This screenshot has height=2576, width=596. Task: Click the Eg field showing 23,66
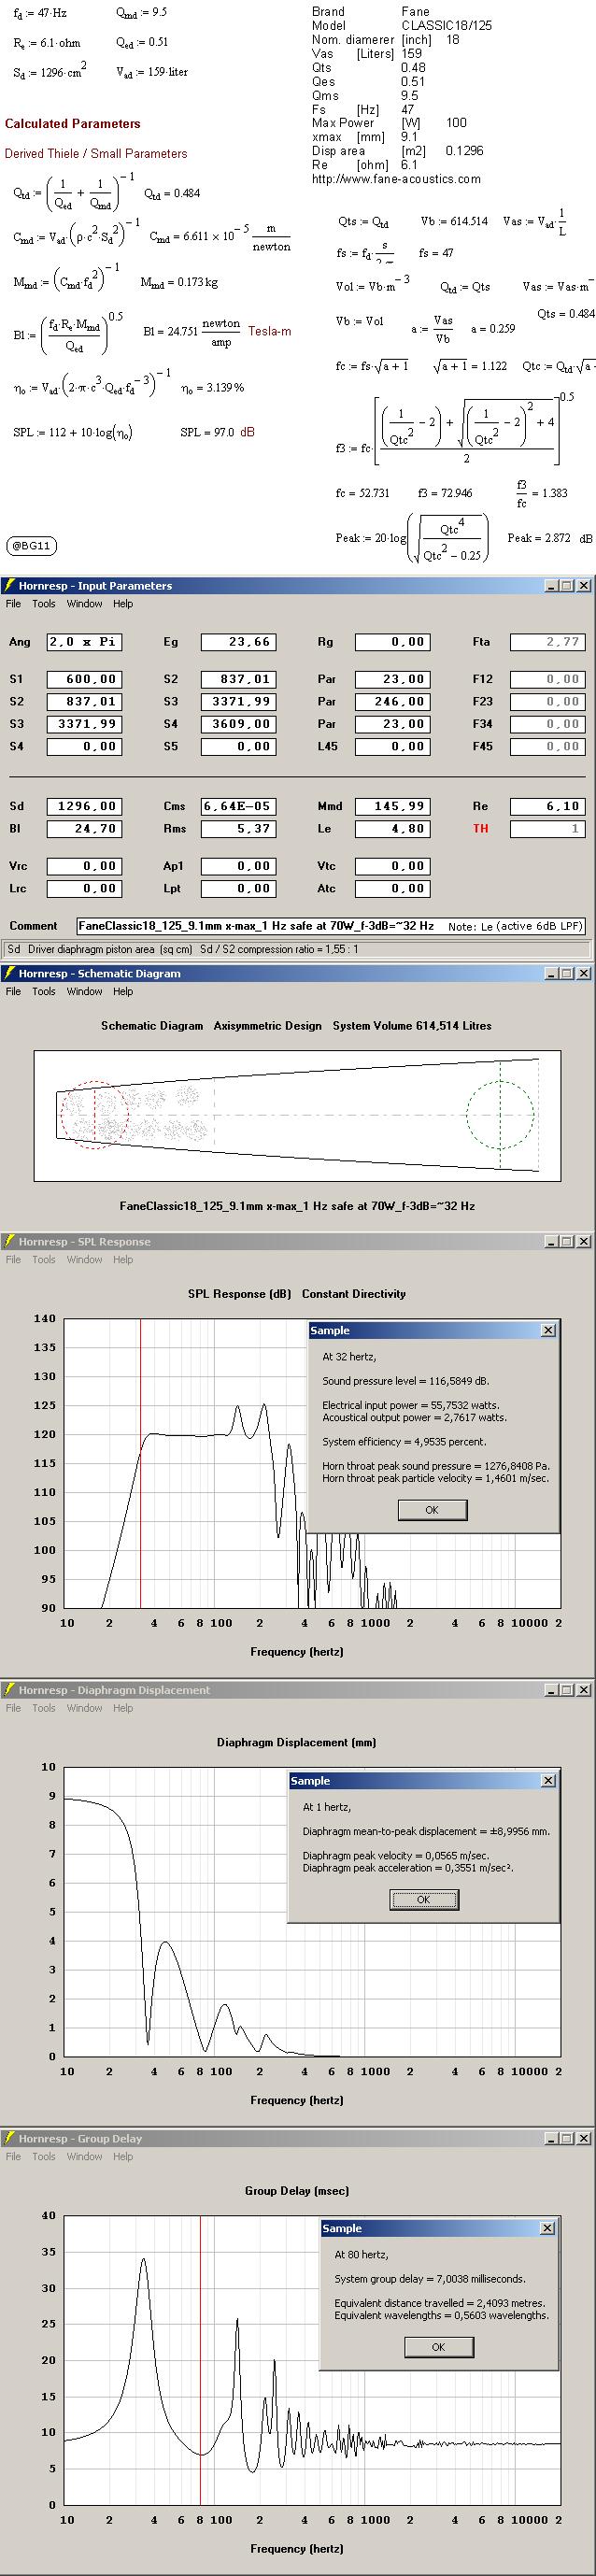pyautogui.click(x=238, y=642)
